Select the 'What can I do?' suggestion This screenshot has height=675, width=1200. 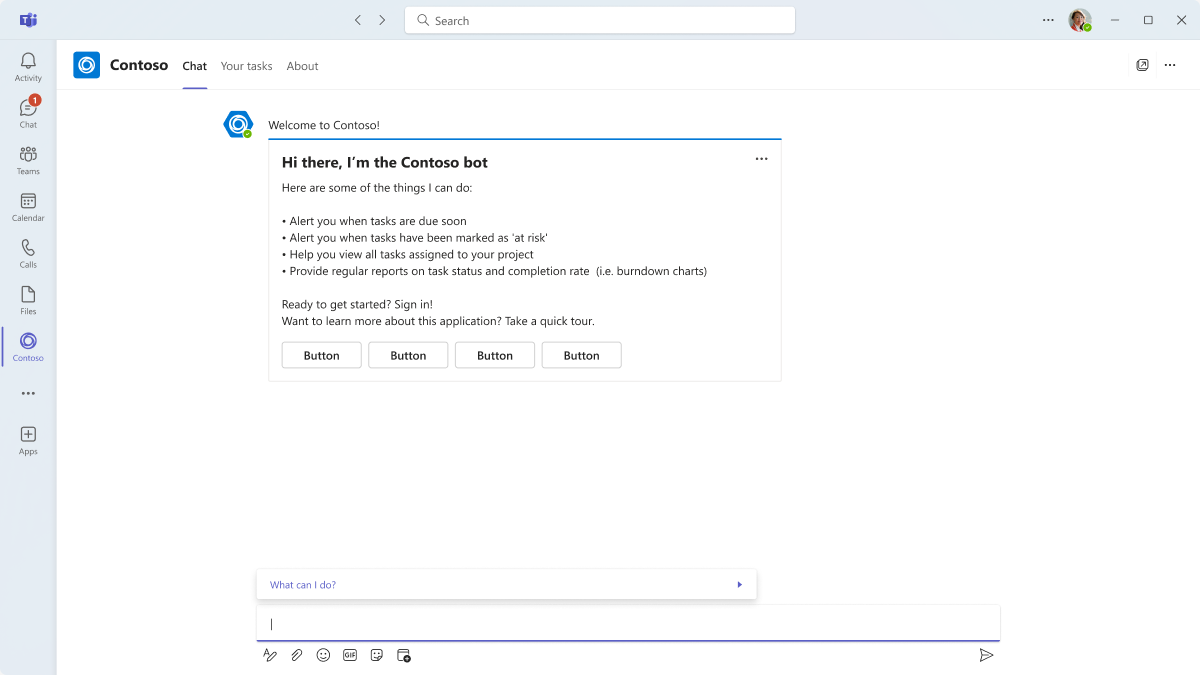[x=506, y=585]
